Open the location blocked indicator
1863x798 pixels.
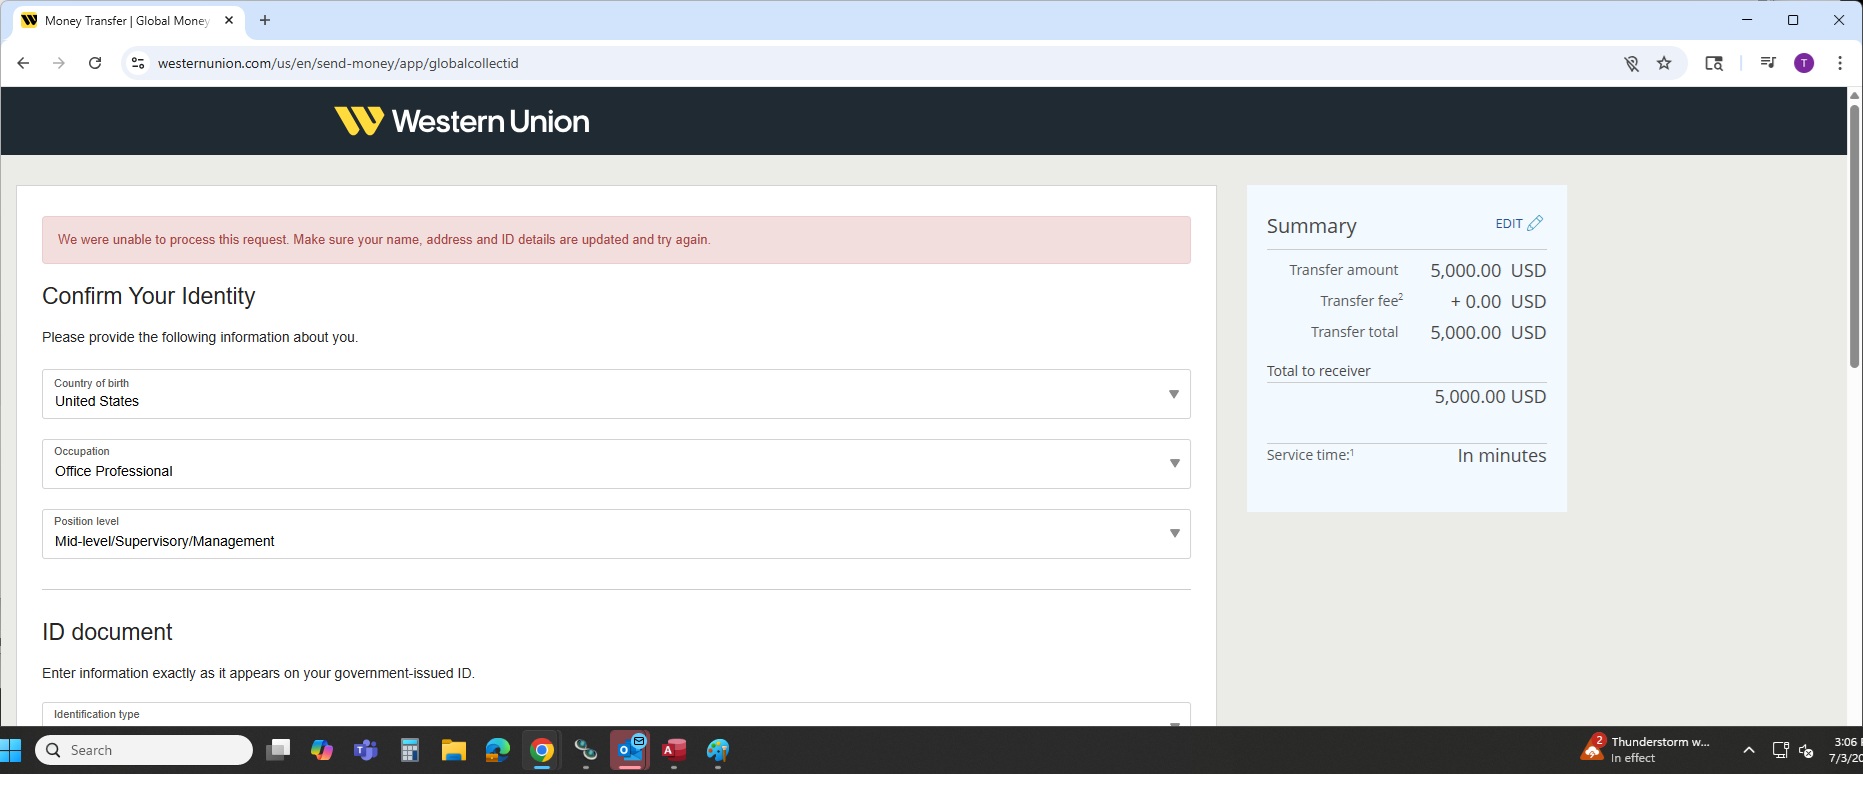[x=1631, y=63]
